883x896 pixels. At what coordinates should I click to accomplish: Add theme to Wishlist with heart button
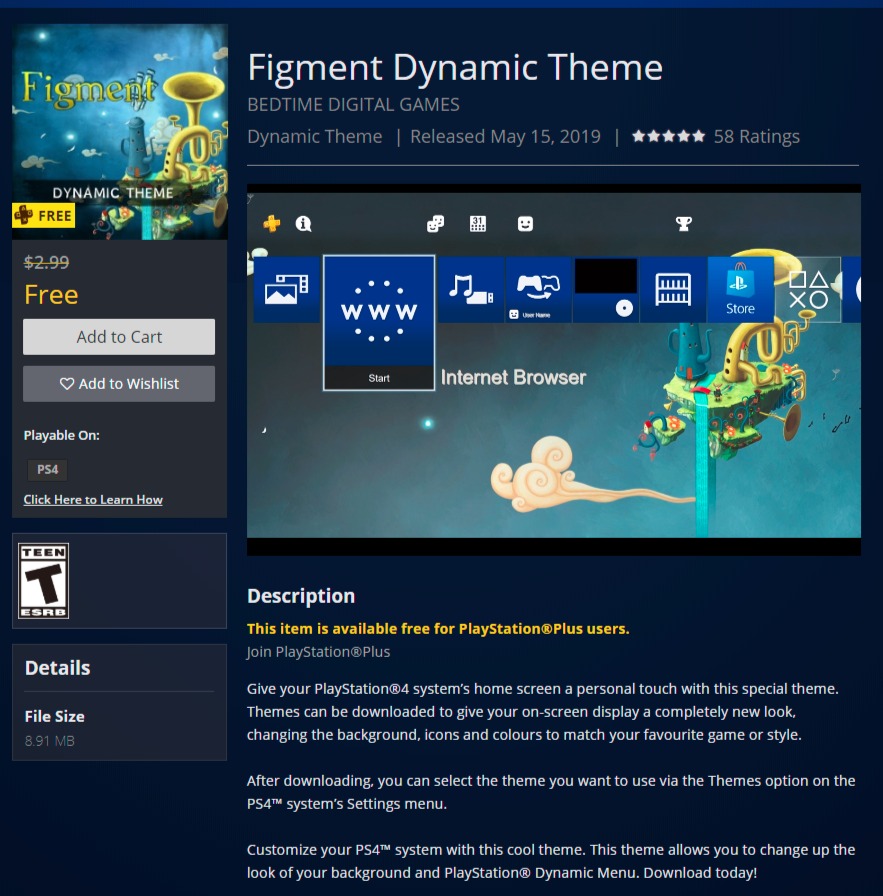click(x=119, y=383)
